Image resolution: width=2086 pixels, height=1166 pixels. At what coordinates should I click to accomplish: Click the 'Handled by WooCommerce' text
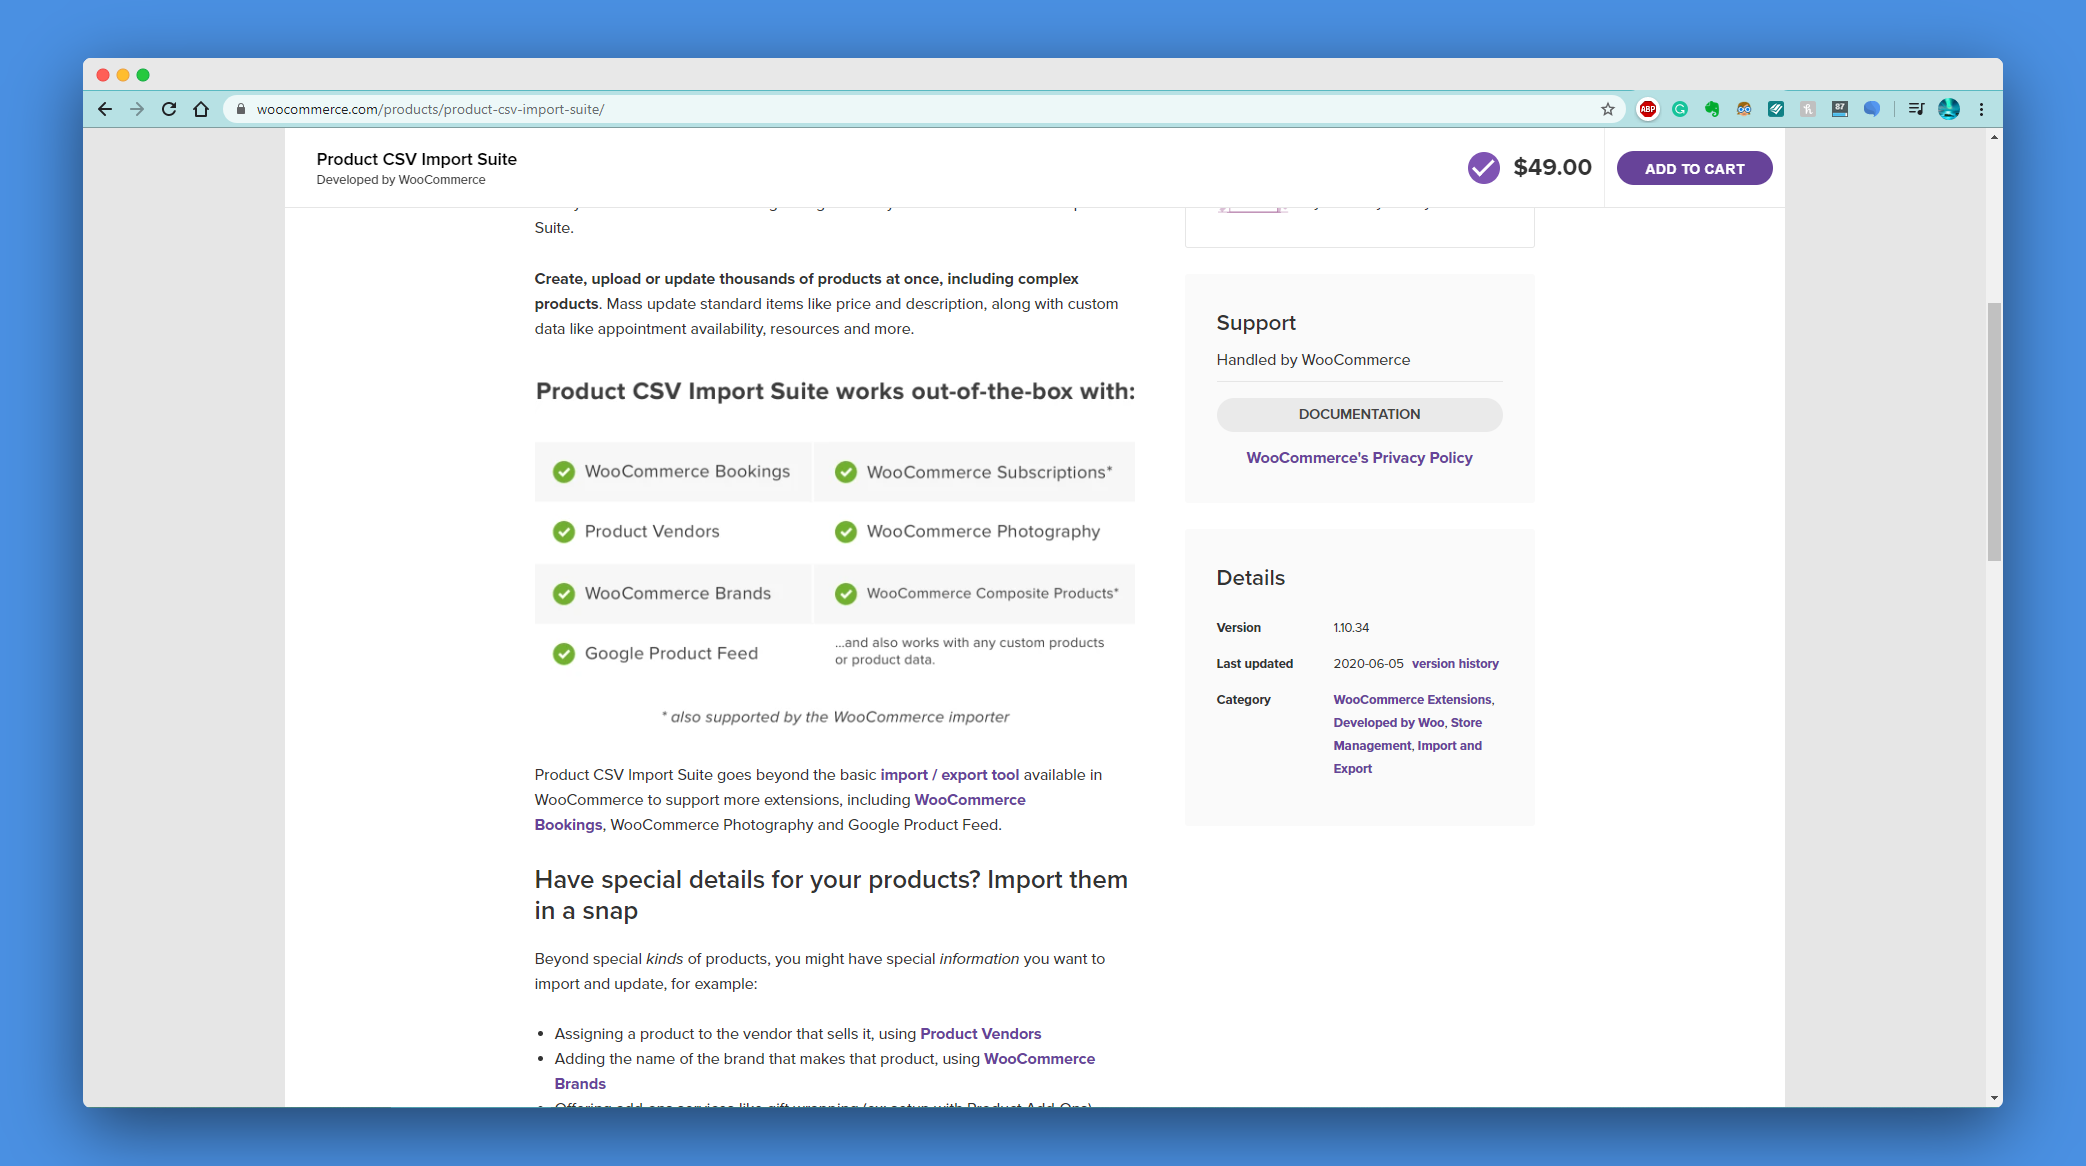click(x=1313, y=359)
